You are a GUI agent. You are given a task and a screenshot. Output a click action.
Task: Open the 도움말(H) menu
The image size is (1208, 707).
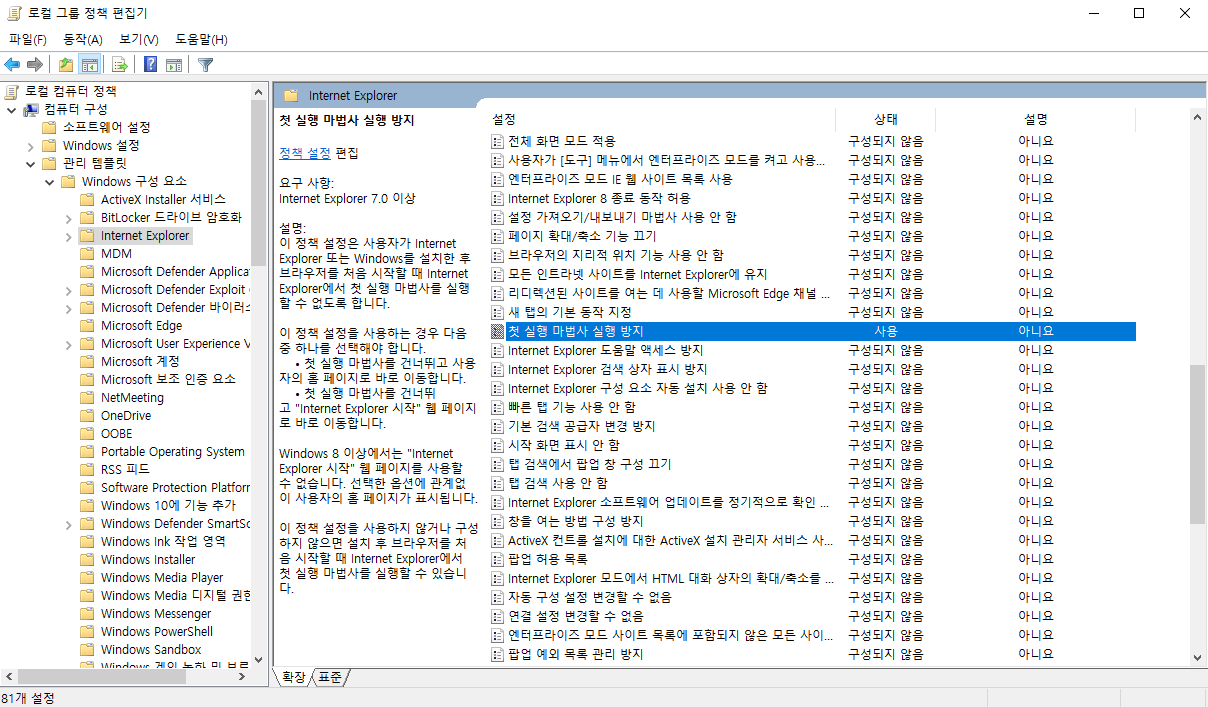(201, 39)
